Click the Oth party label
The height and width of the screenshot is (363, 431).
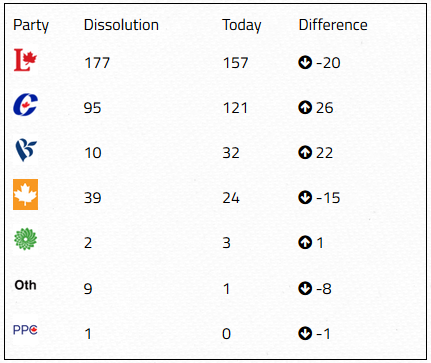coord(25,285)
